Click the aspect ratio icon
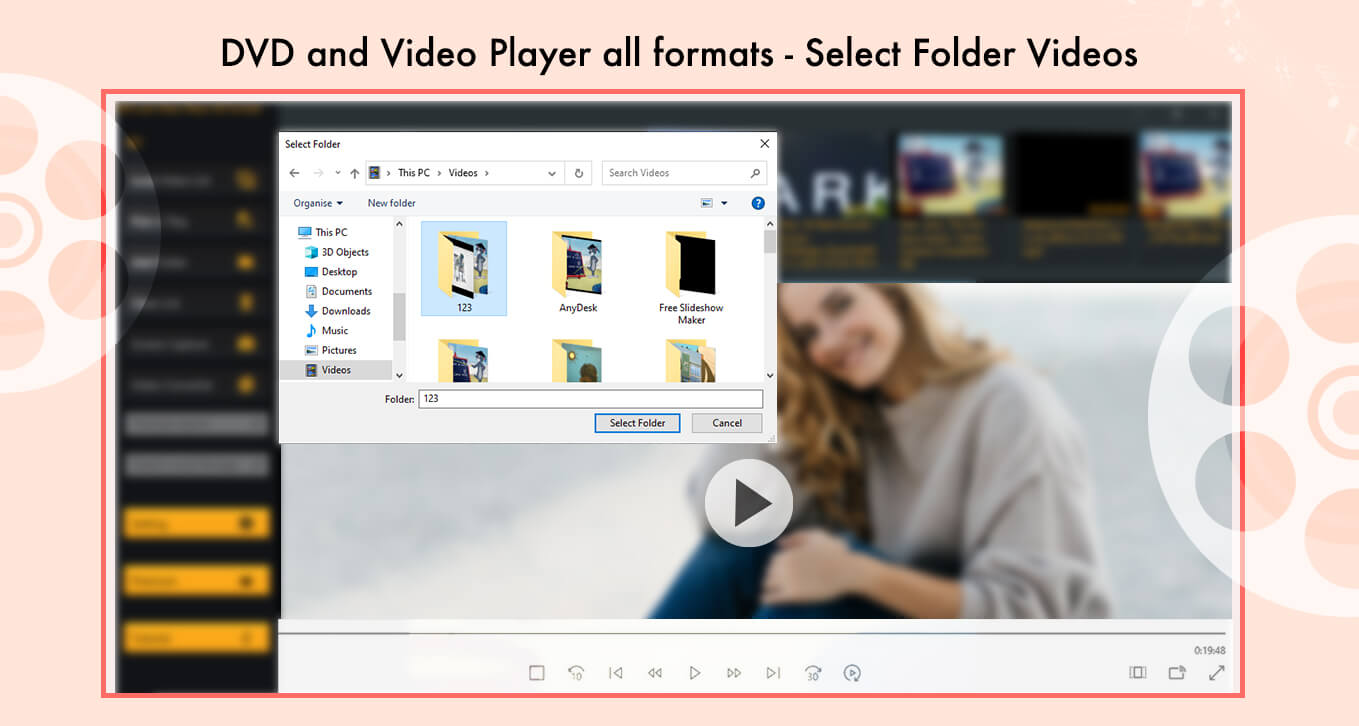The image size is (1359, 726). tap(1138, 673)
